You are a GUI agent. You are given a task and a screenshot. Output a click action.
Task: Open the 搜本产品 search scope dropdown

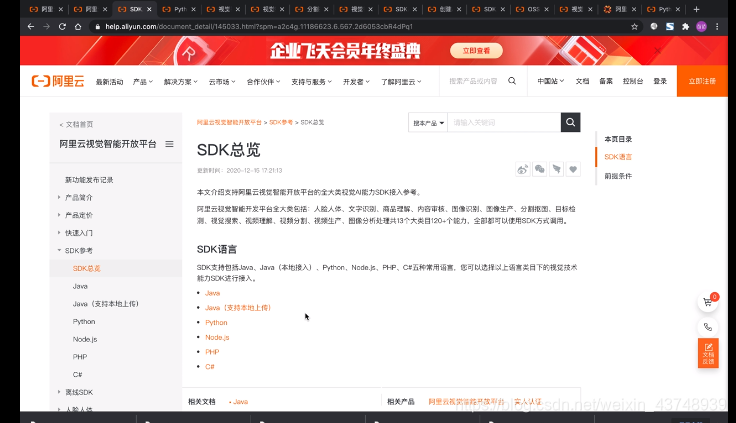click(428, 123)
